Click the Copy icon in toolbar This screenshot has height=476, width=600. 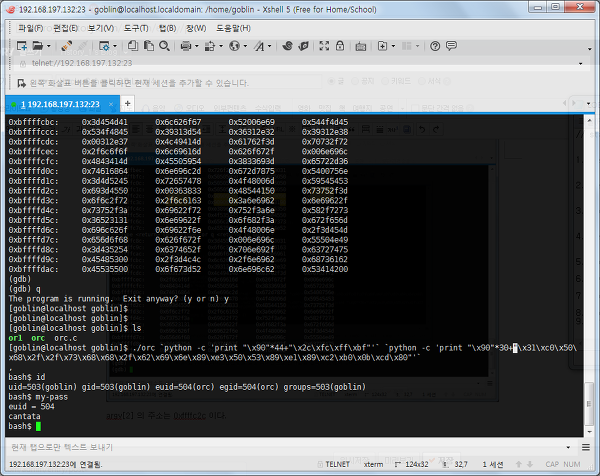(132, 46)
